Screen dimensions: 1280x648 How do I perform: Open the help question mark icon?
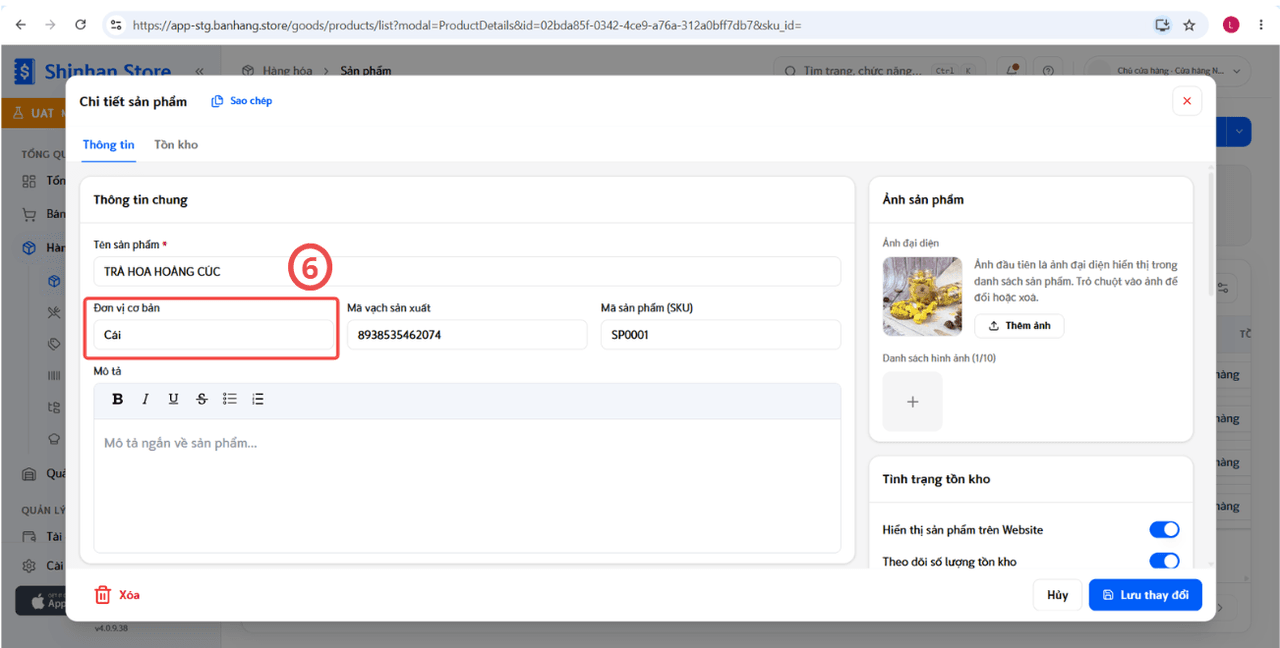pyautogui.click(x=1048, y=71)
